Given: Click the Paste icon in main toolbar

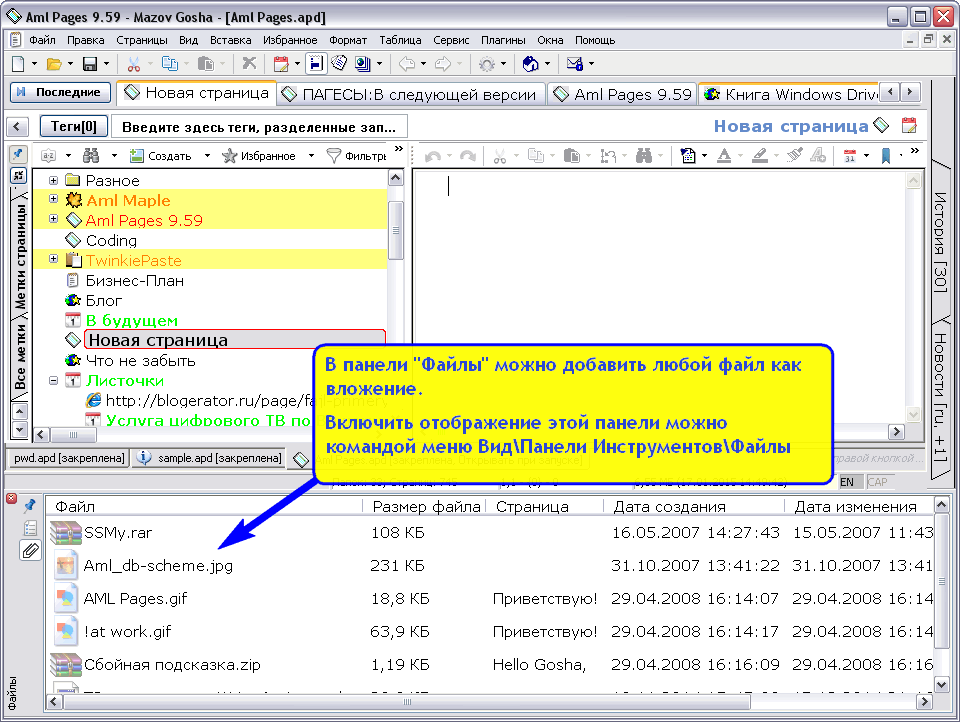Looking at the screenshot, I should [206, 64].
